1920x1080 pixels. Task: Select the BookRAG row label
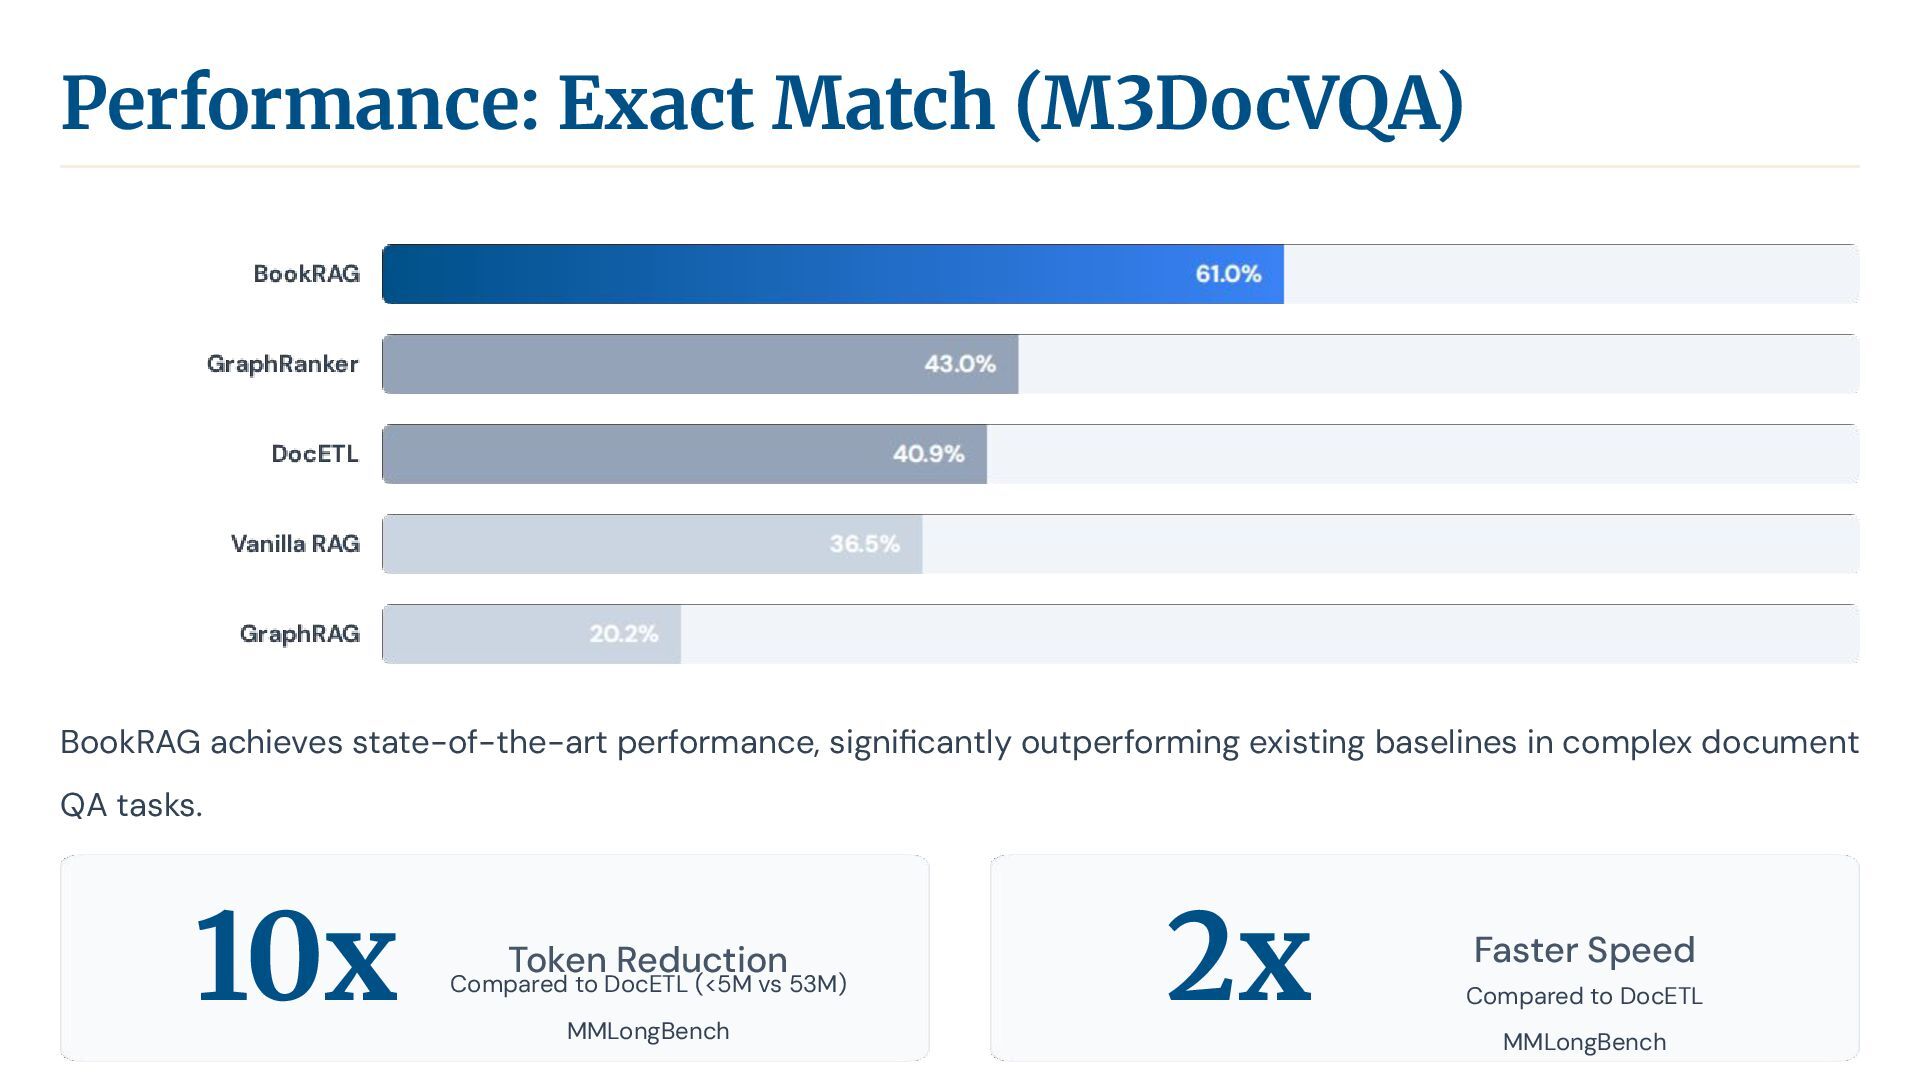(x=306, y=274)
